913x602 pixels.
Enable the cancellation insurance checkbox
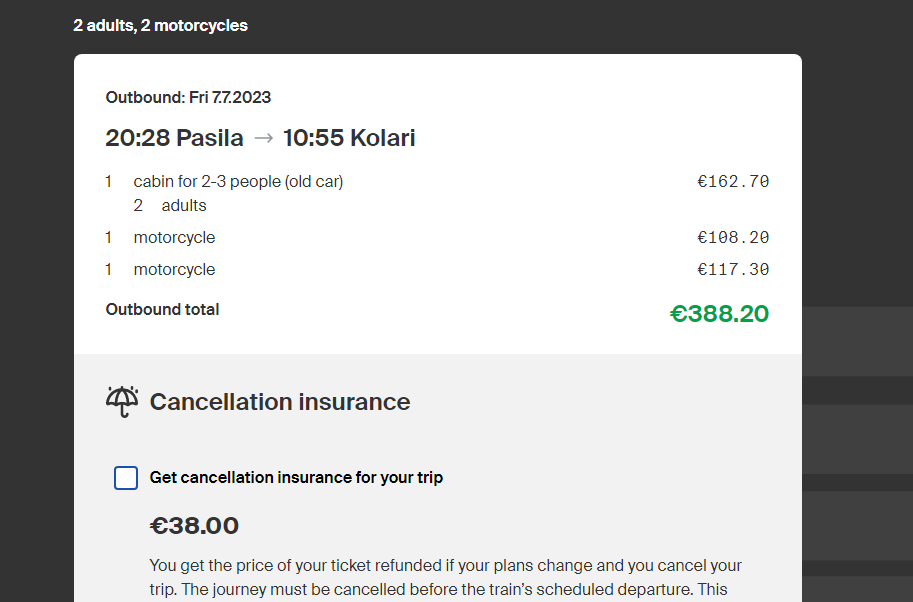[x=126, y=478]
